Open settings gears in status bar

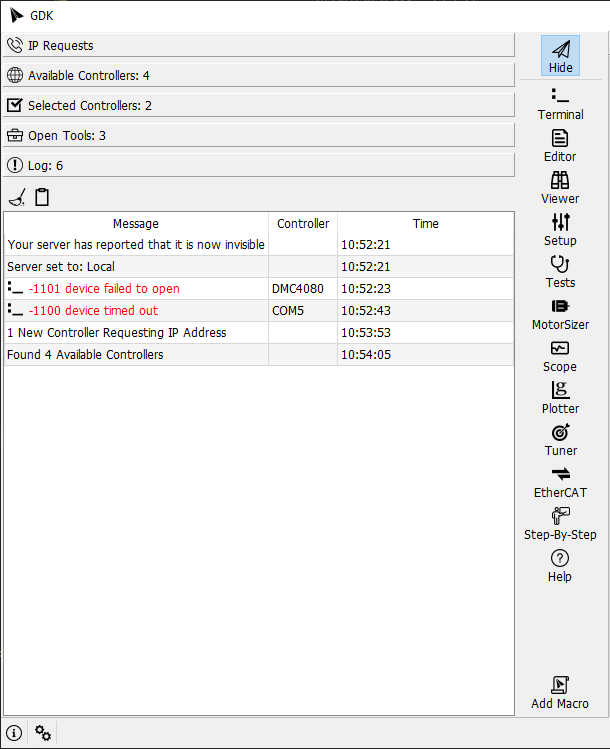[43, 733]
